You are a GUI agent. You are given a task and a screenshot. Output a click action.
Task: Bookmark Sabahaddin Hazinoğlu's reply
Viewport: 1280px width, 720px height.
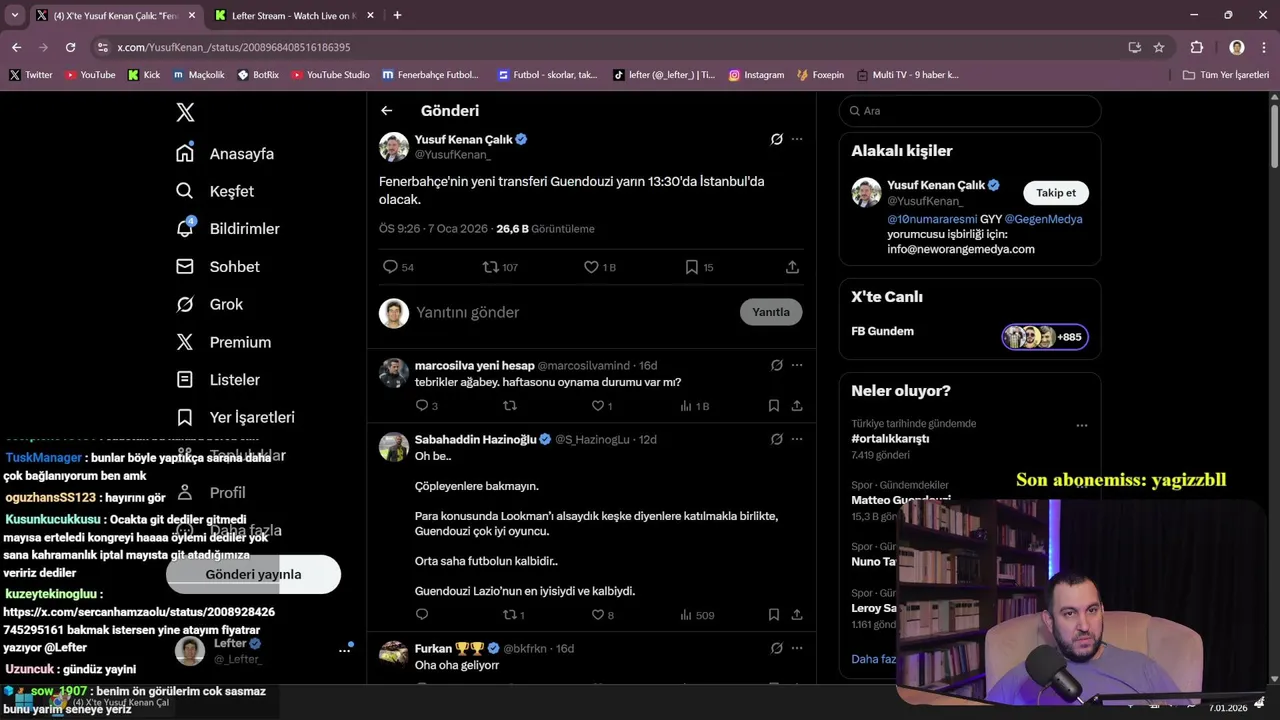[x=774, y=615]
